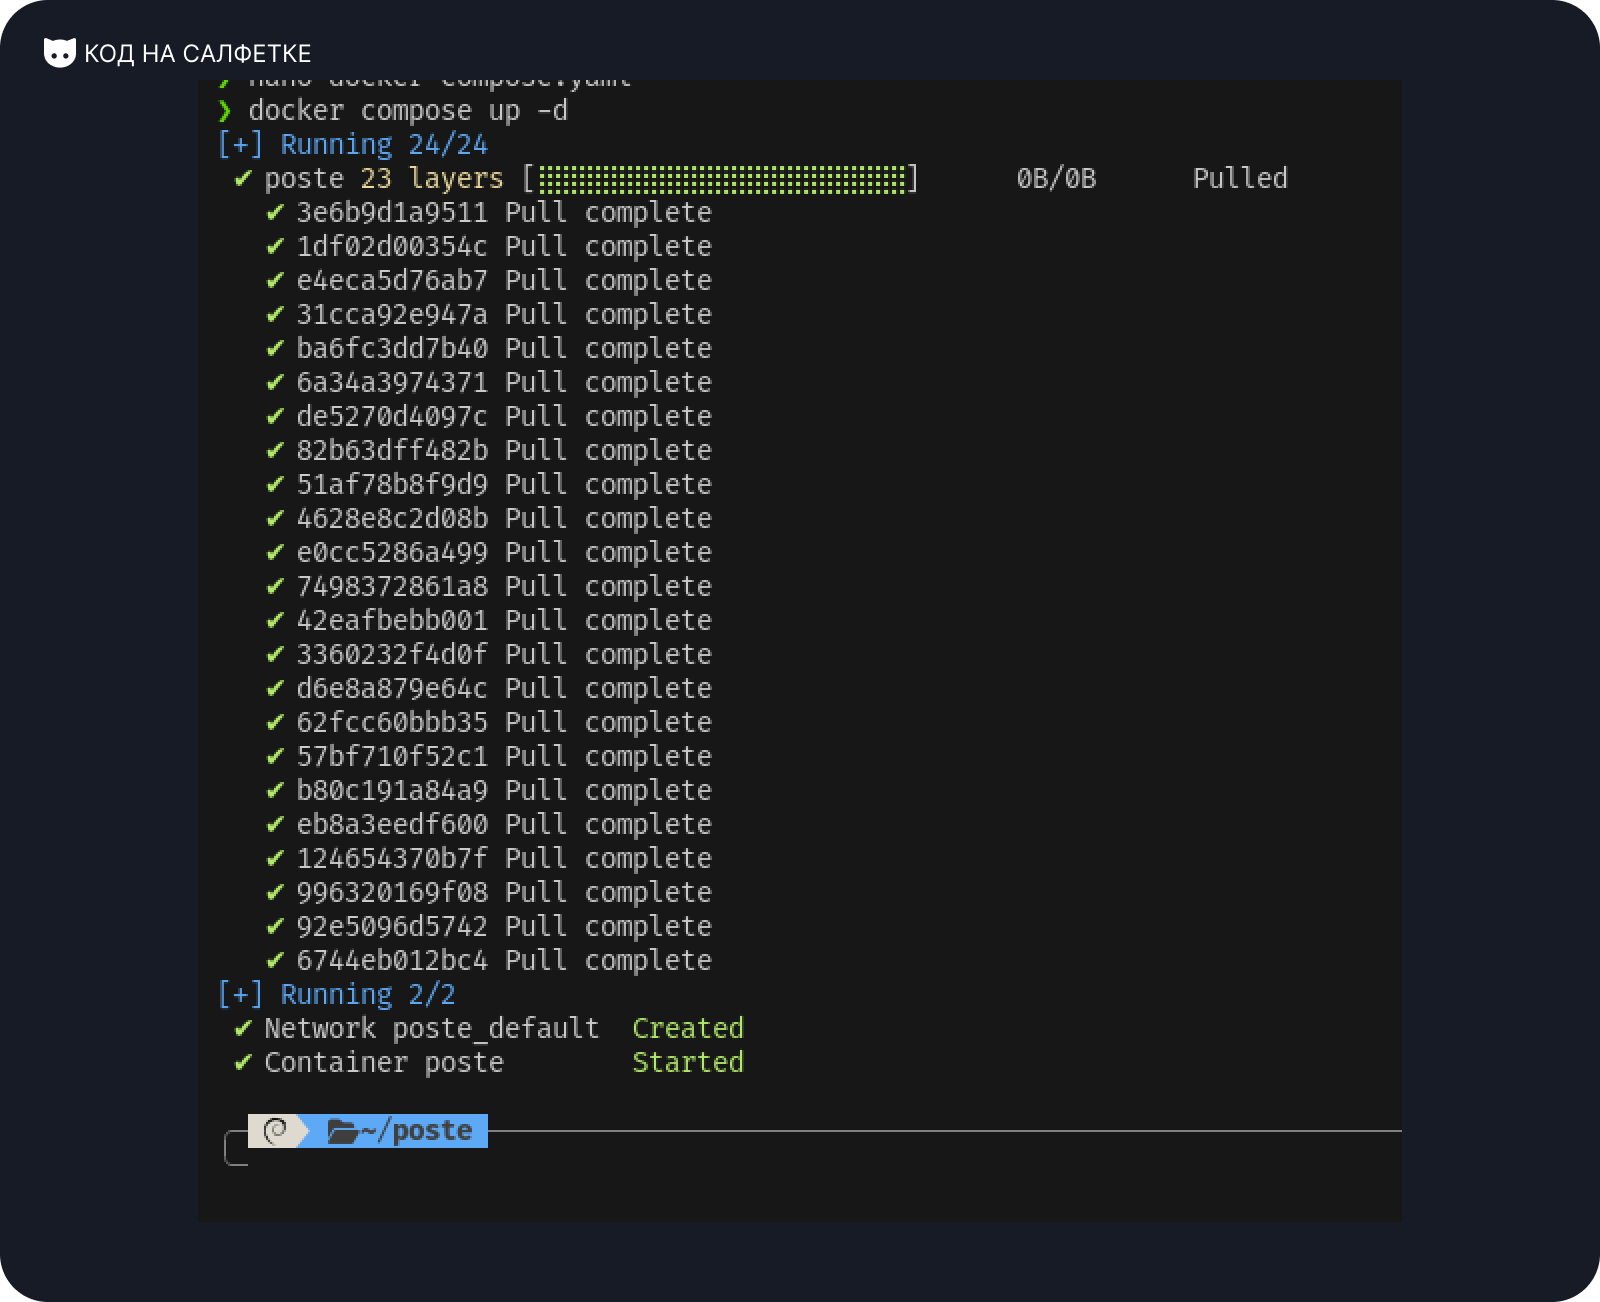
Task: Click 'Container poste' text
Action: coord(384,1062)
